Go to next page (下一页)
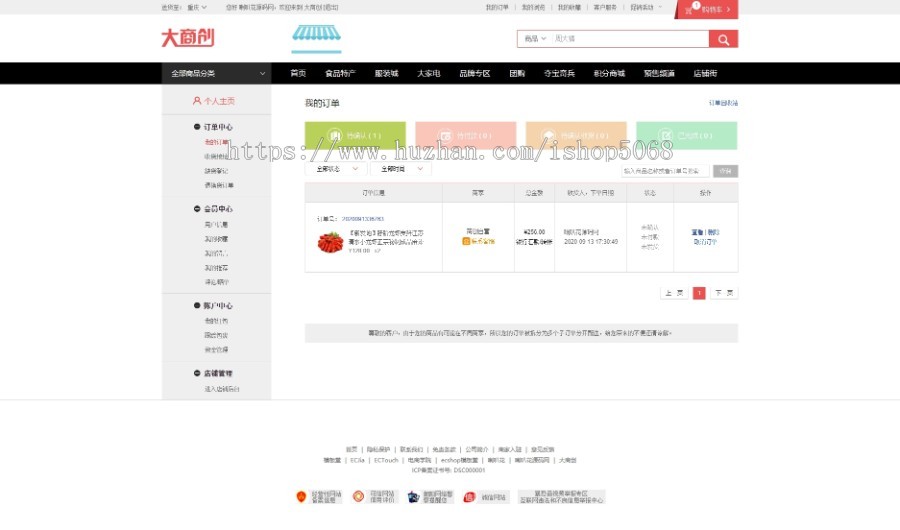900x530 pixels. 724,293
